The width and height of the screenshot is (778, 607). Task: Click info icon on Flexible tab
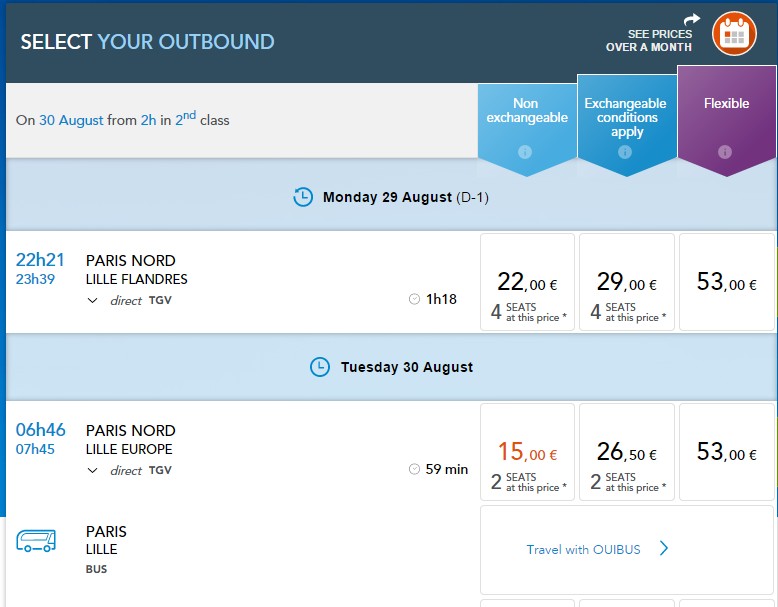click(x=725, y=152)
